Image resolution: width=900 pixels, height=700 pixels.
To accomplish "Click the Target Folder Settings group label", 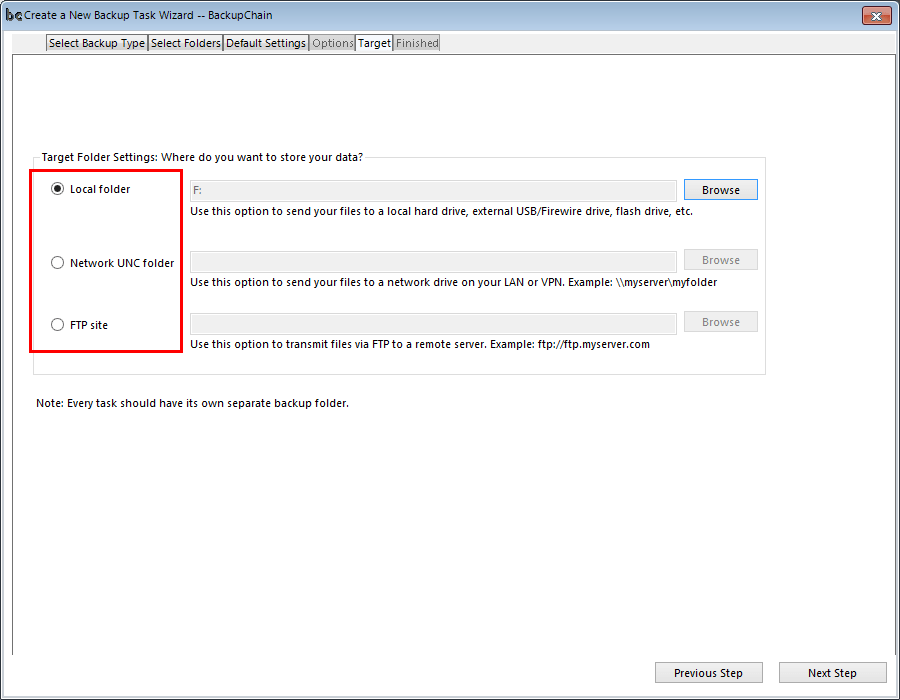I will [202, 157].
